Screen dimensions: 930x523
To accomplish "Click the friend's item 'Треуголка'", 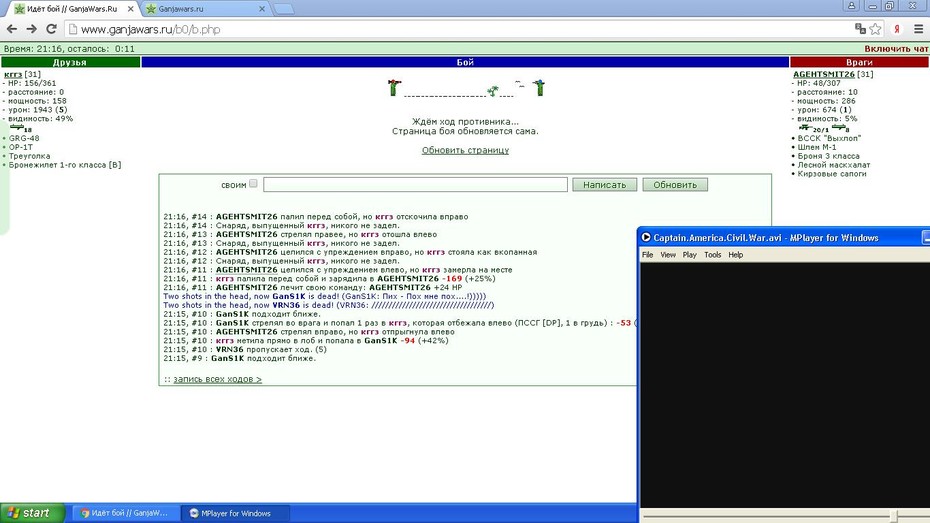I will click(29, 156).
